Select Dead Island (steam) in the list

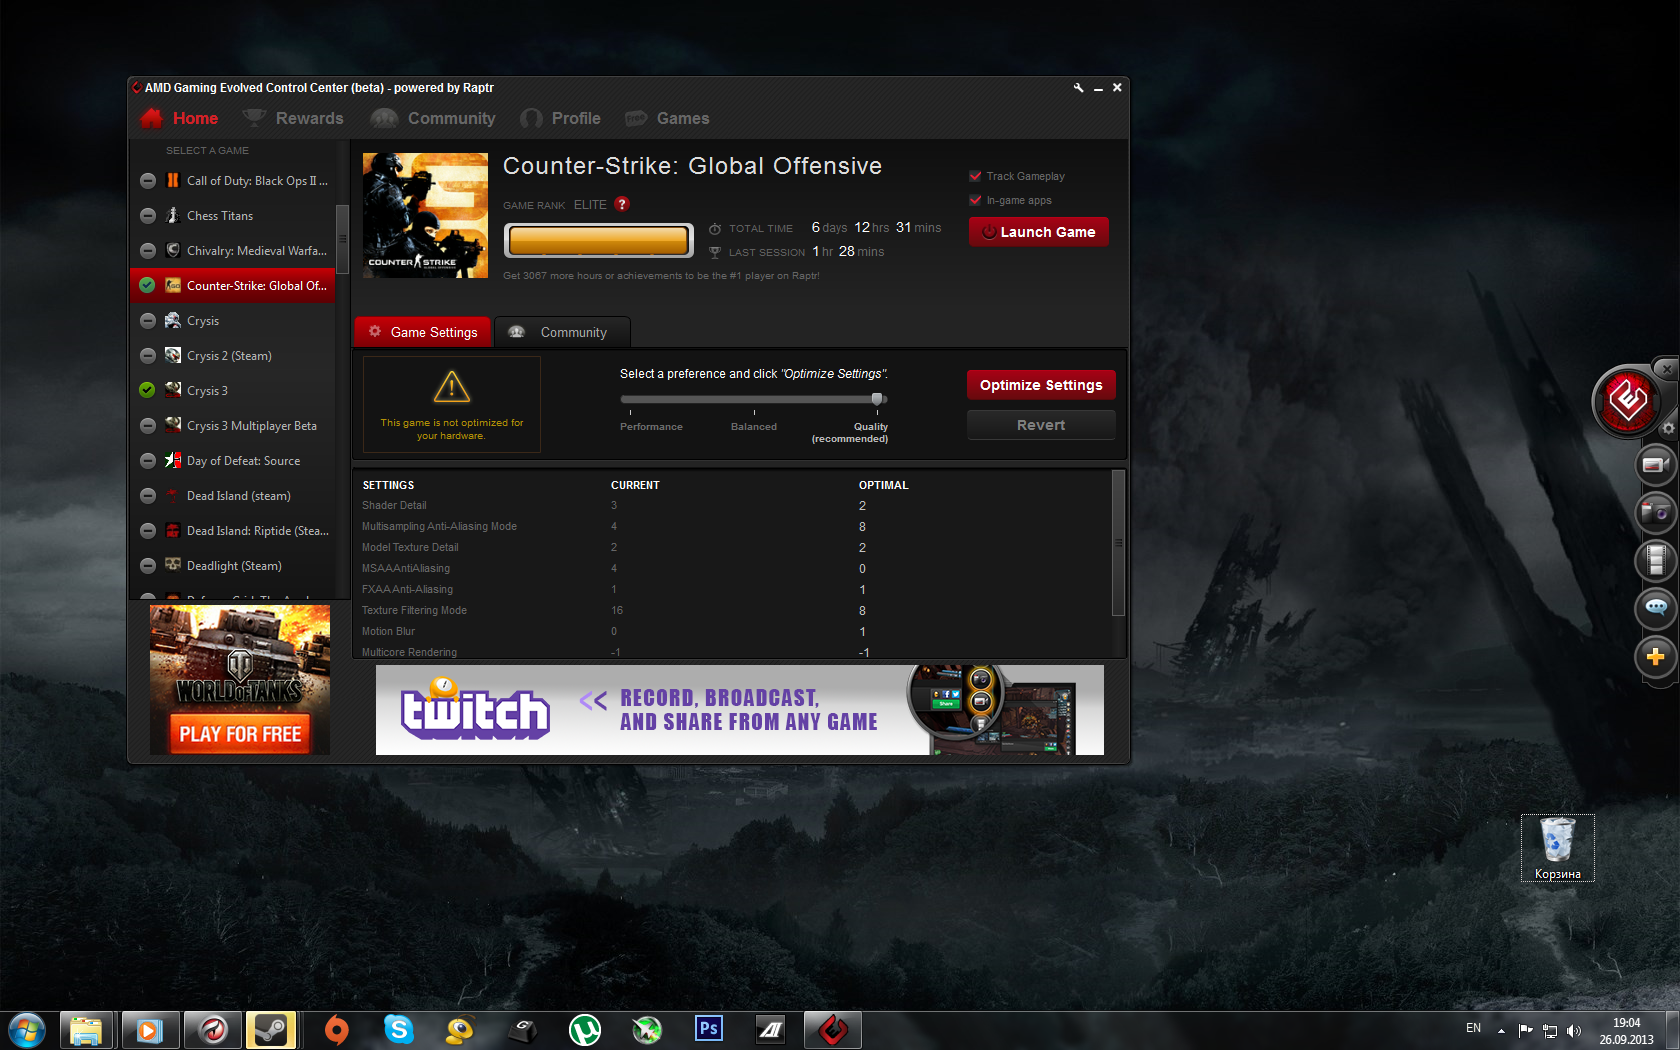point(233,496)
